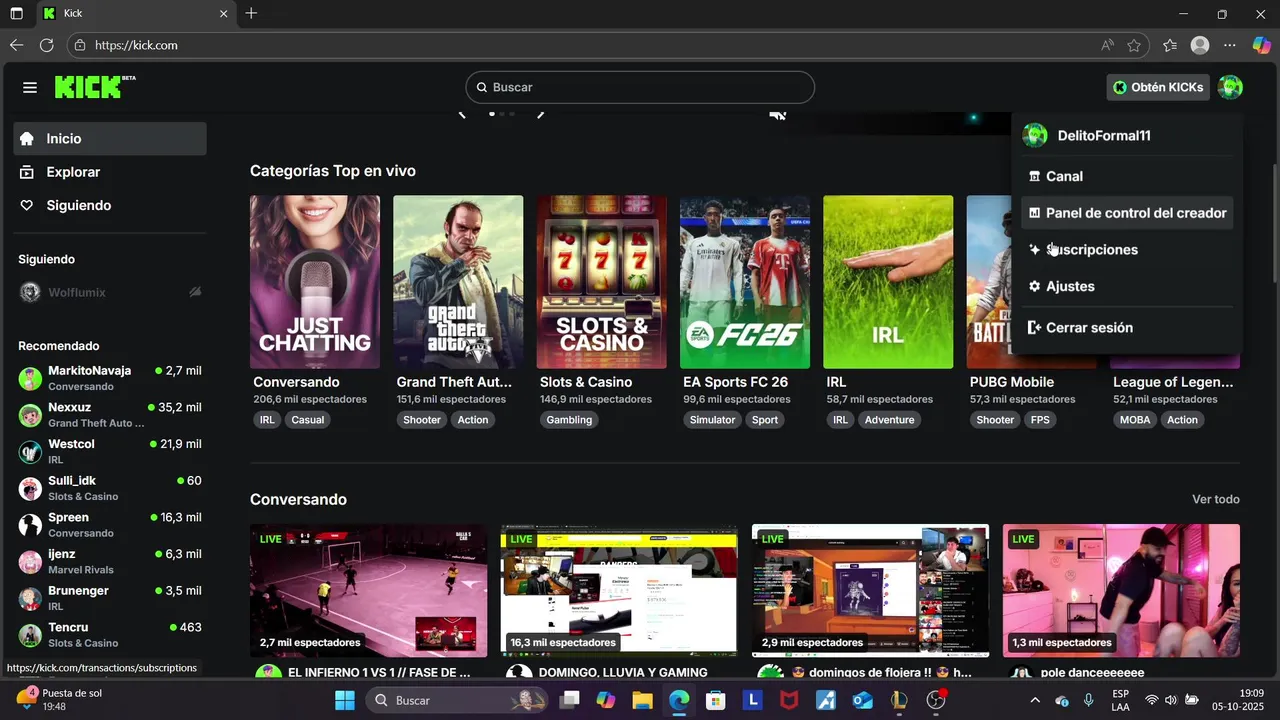
Task: Click Westcol avatar in recommended list
Action: tap(30, 451)
